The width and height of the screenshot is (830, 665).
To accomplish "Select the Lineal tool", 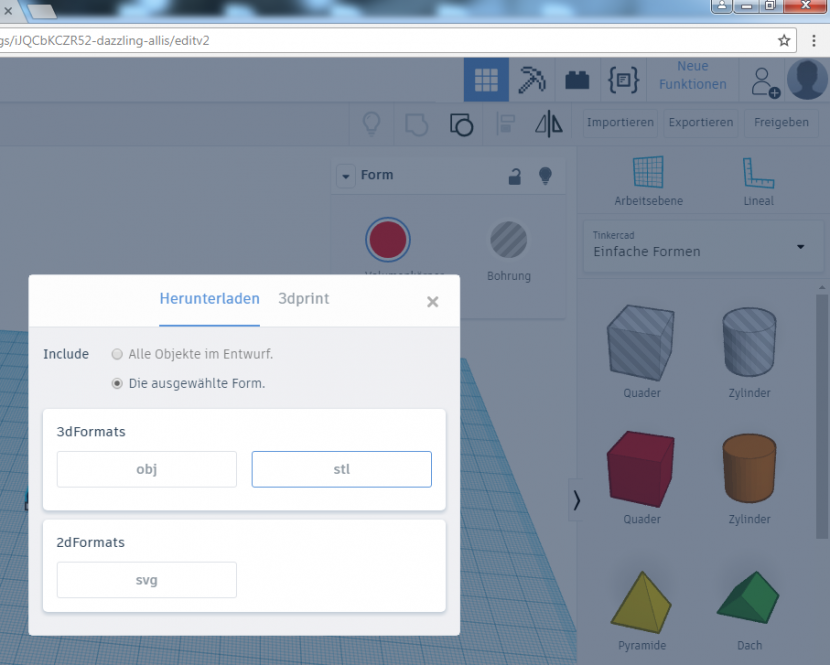I will [758, 180].
